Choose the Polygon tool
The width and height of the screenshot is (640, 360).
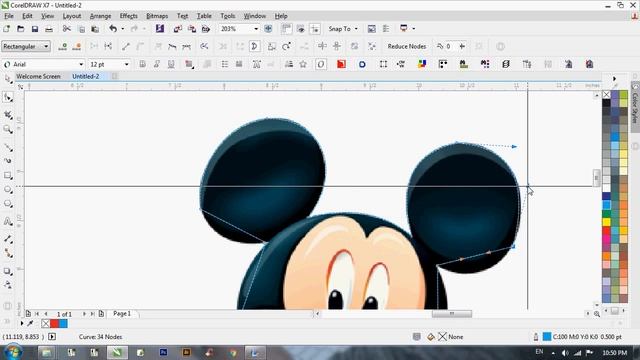pos(8,204)
